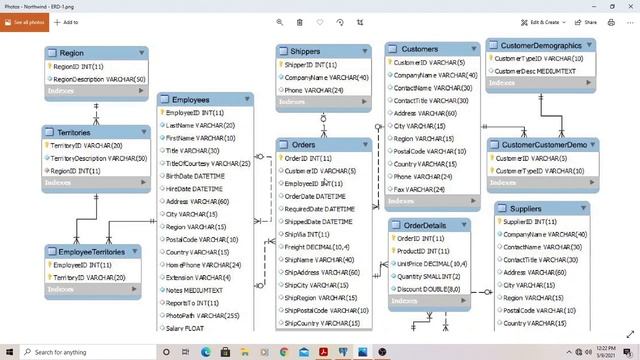
Task: Open the Windows Start menu
Action: pos(9,352)
